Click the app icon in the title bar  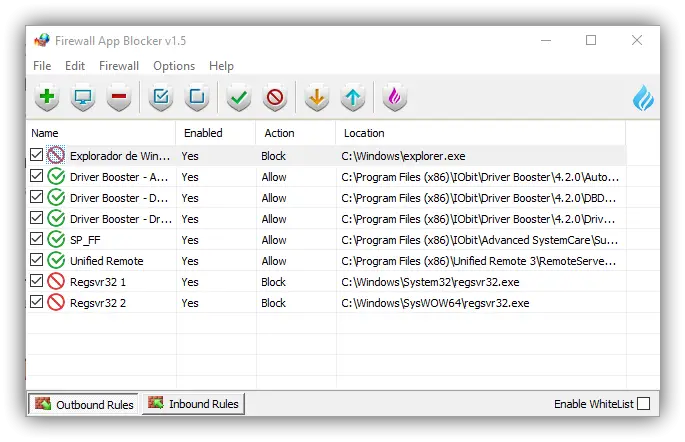click(x=42, y=40)
